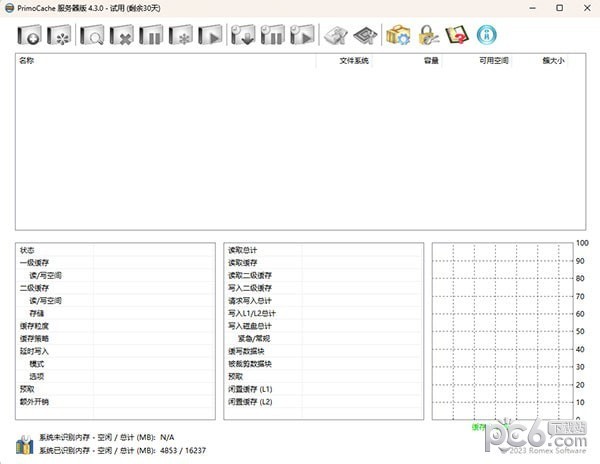Select the 读取二级缓存 row

324,275
